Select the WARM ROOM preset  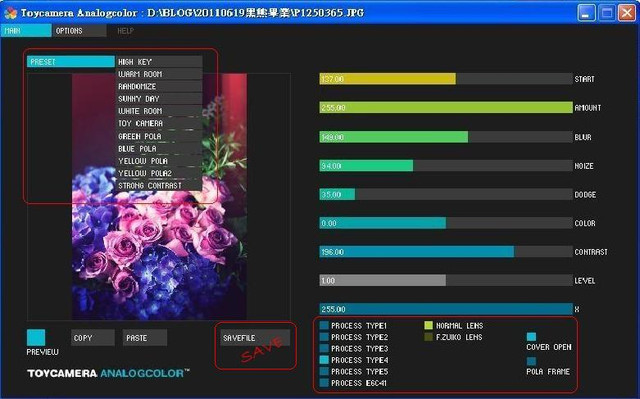click(159, 74)
